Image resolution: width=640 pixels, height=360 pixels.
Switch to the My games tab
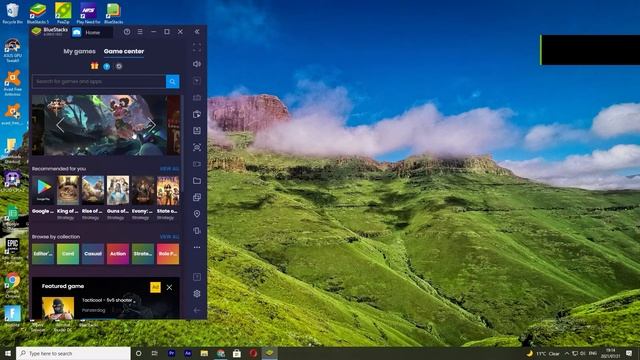coord(79,51)
